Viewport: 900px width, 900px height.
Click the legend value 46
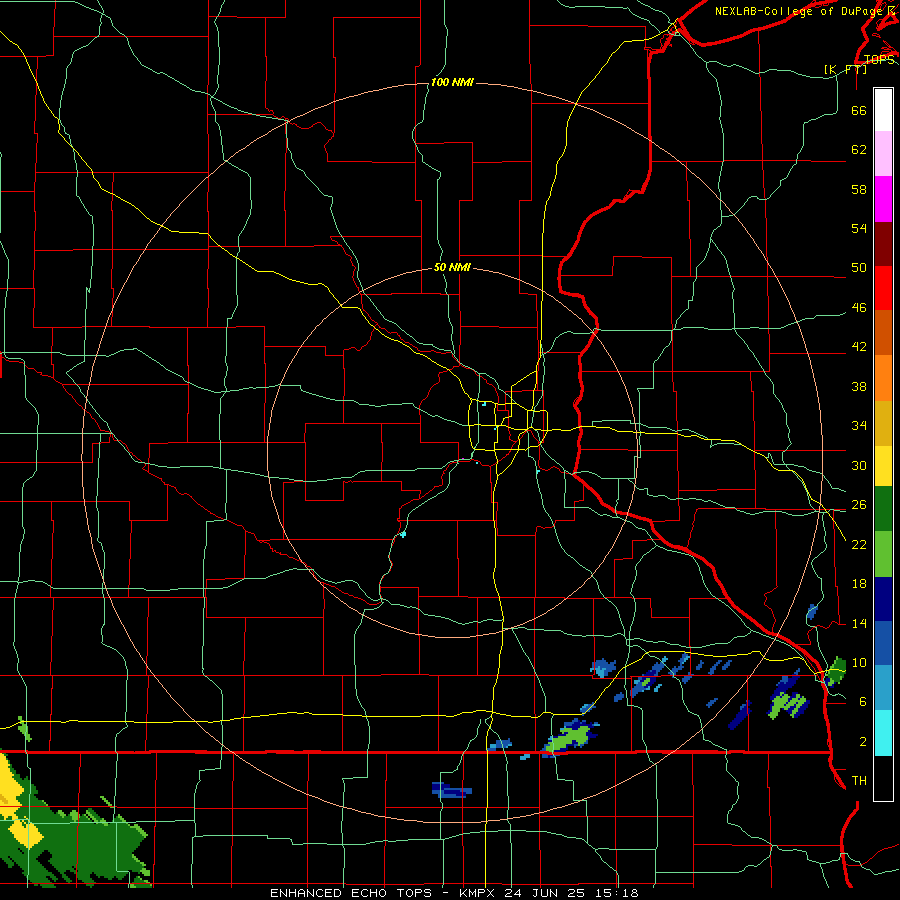coord(859,307)
